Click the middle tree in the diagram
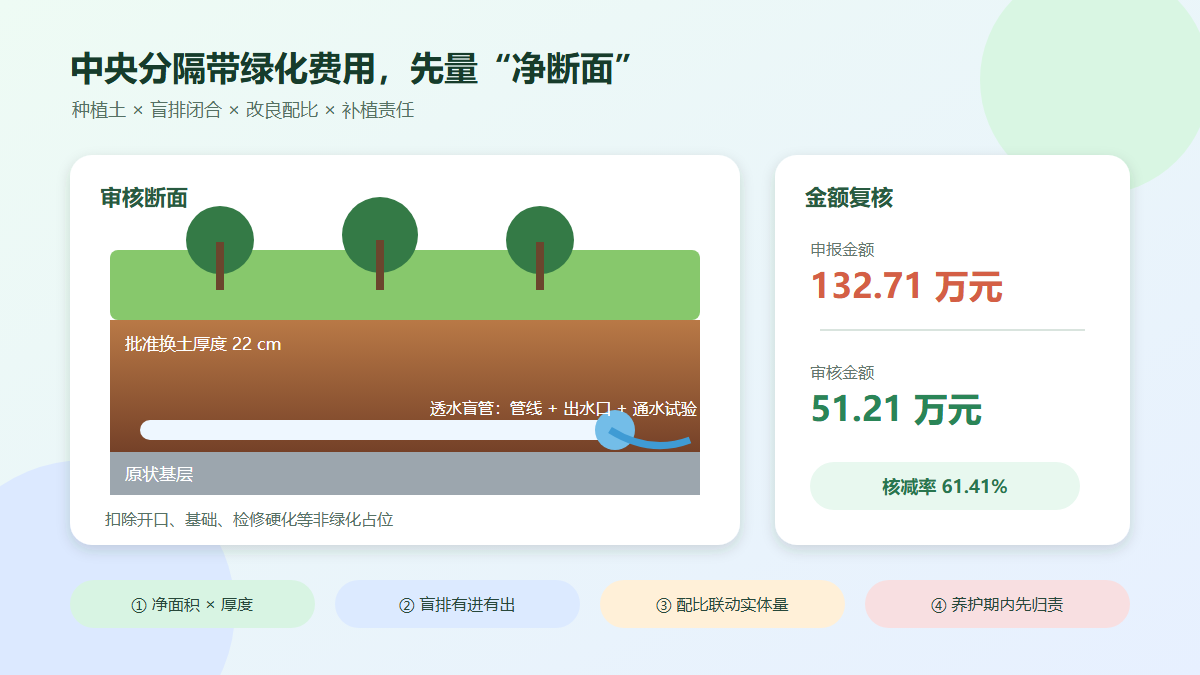Viewport: 1200px width, 675px height. 380,244
